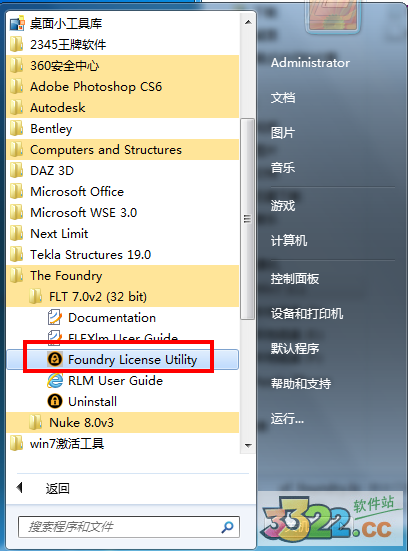Focus the 搜索程序和文件 search box

[129, 527]
